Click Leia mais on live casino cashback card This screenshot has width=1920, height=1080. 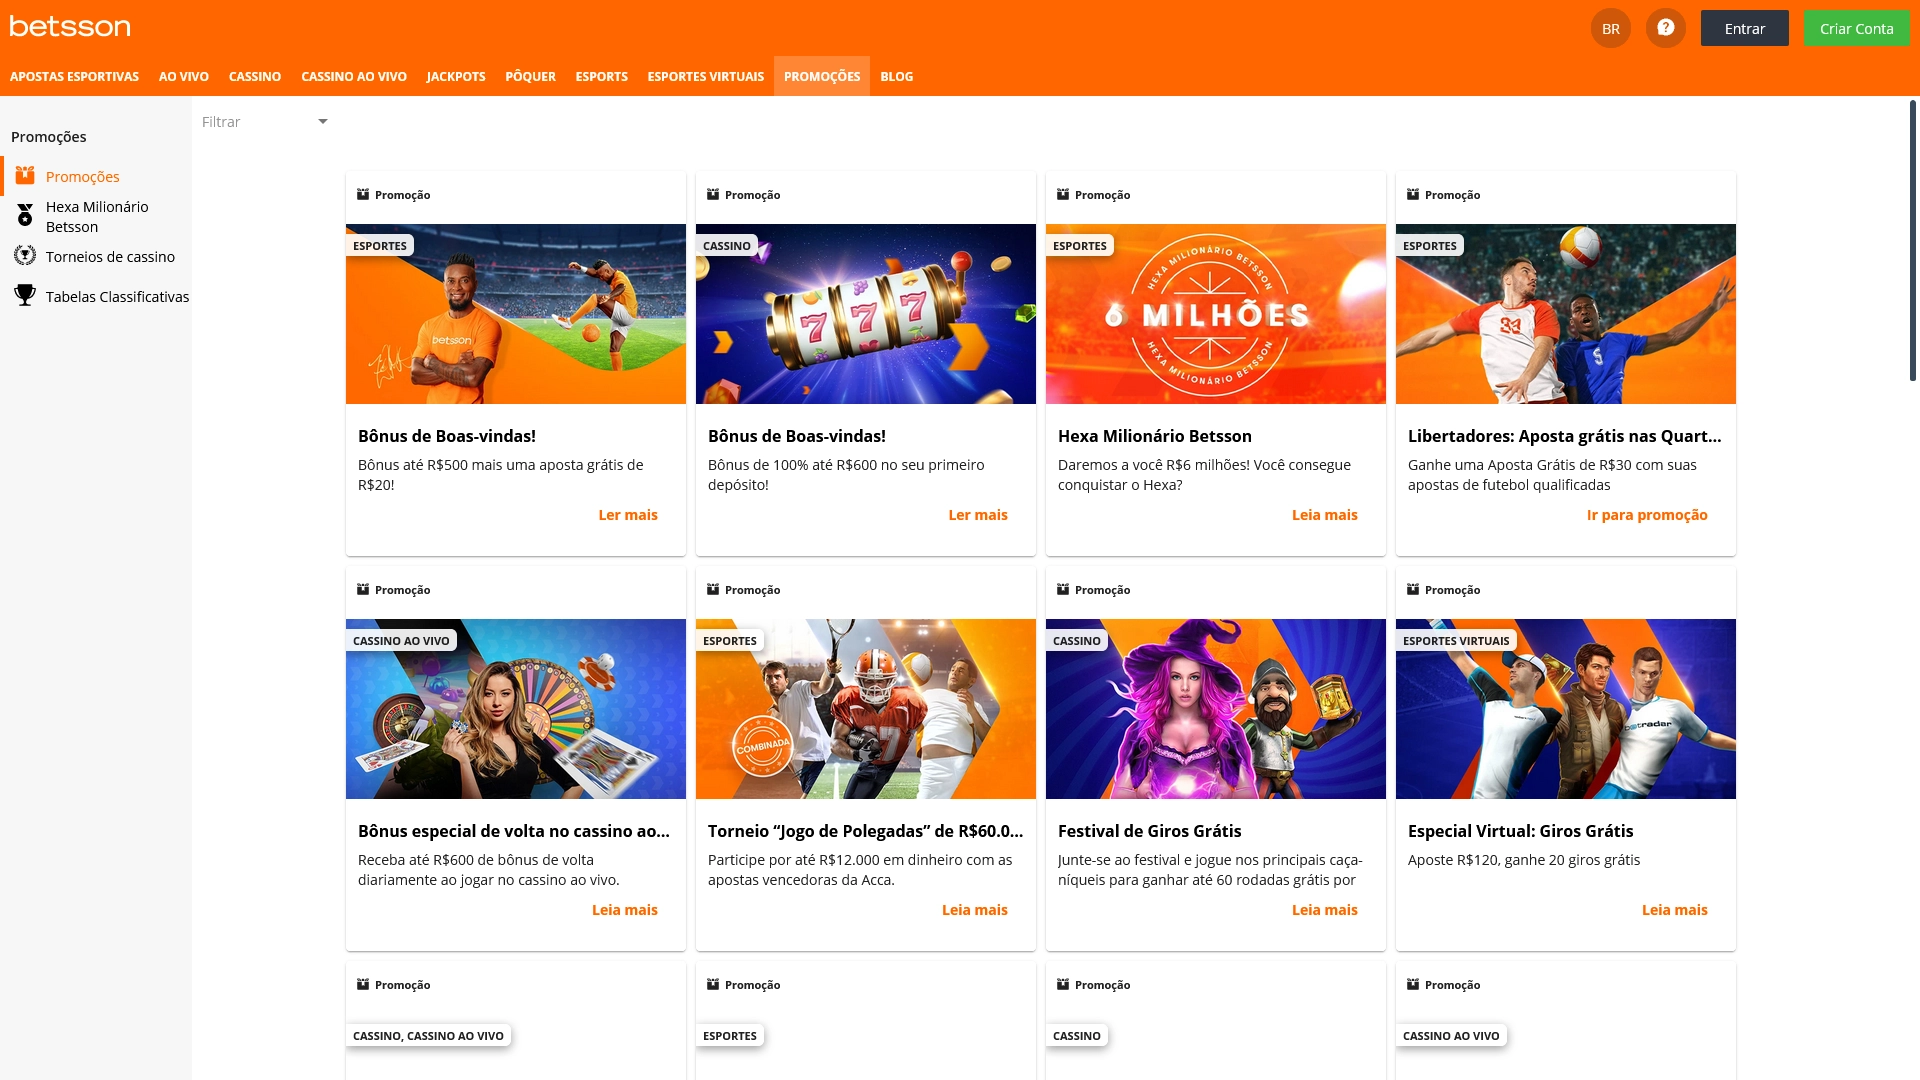click(625, 909)
